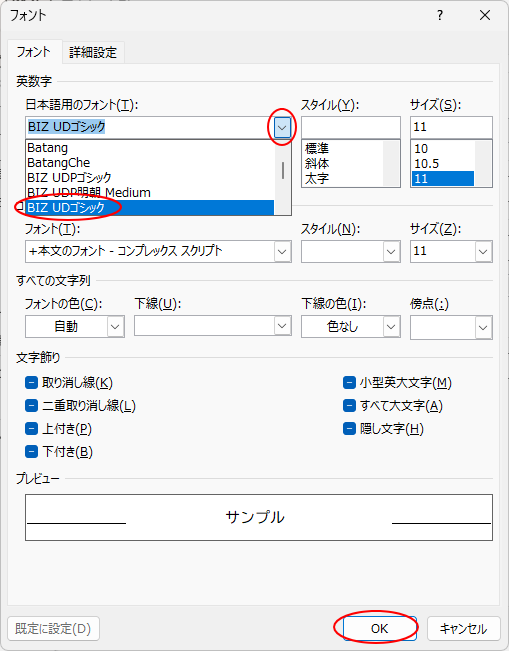Select size 10 in the list

(x=443, y=148)
